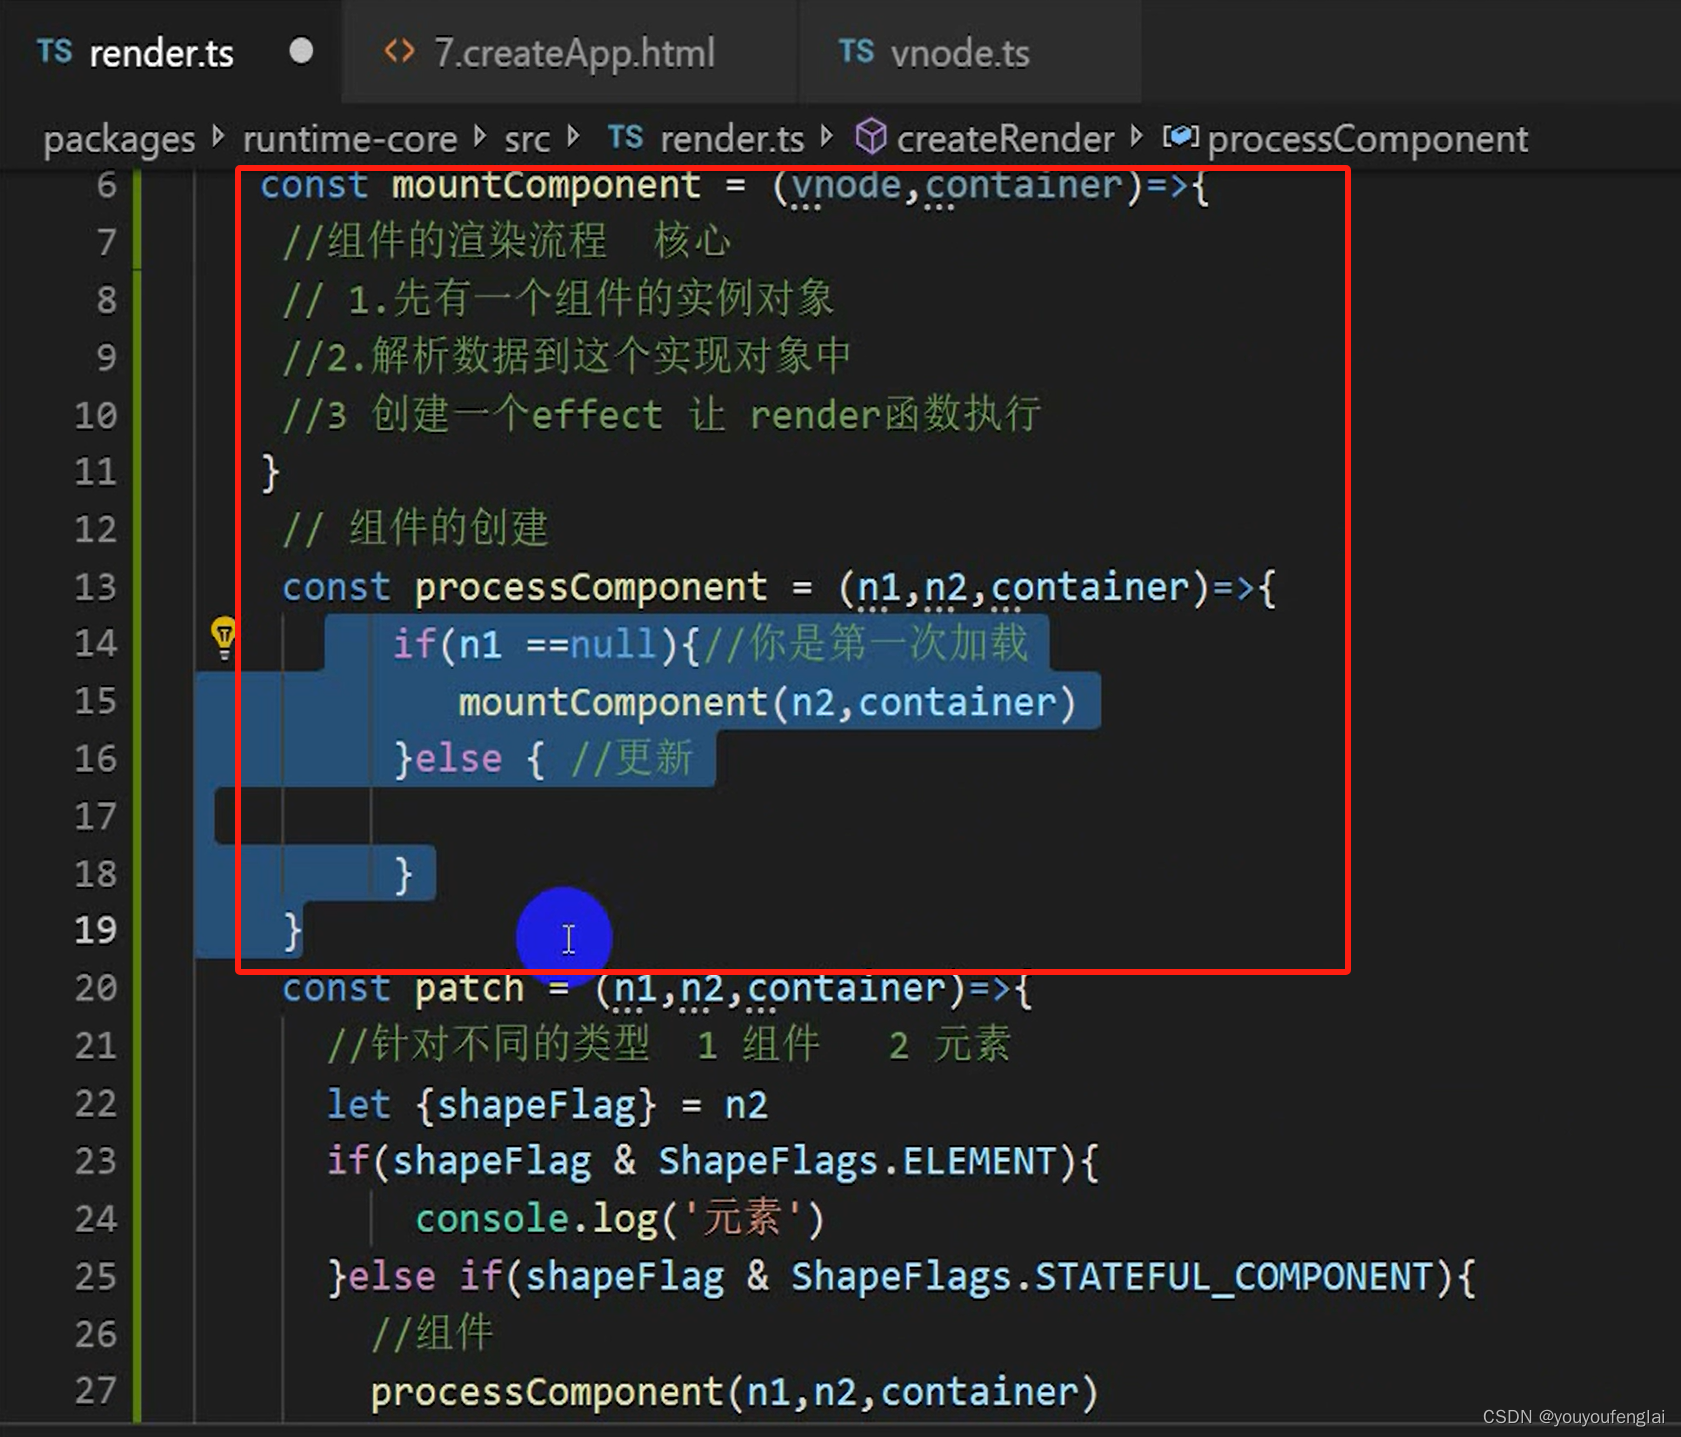Click the TS icon in the breadcrumb

tap(625, 137)
